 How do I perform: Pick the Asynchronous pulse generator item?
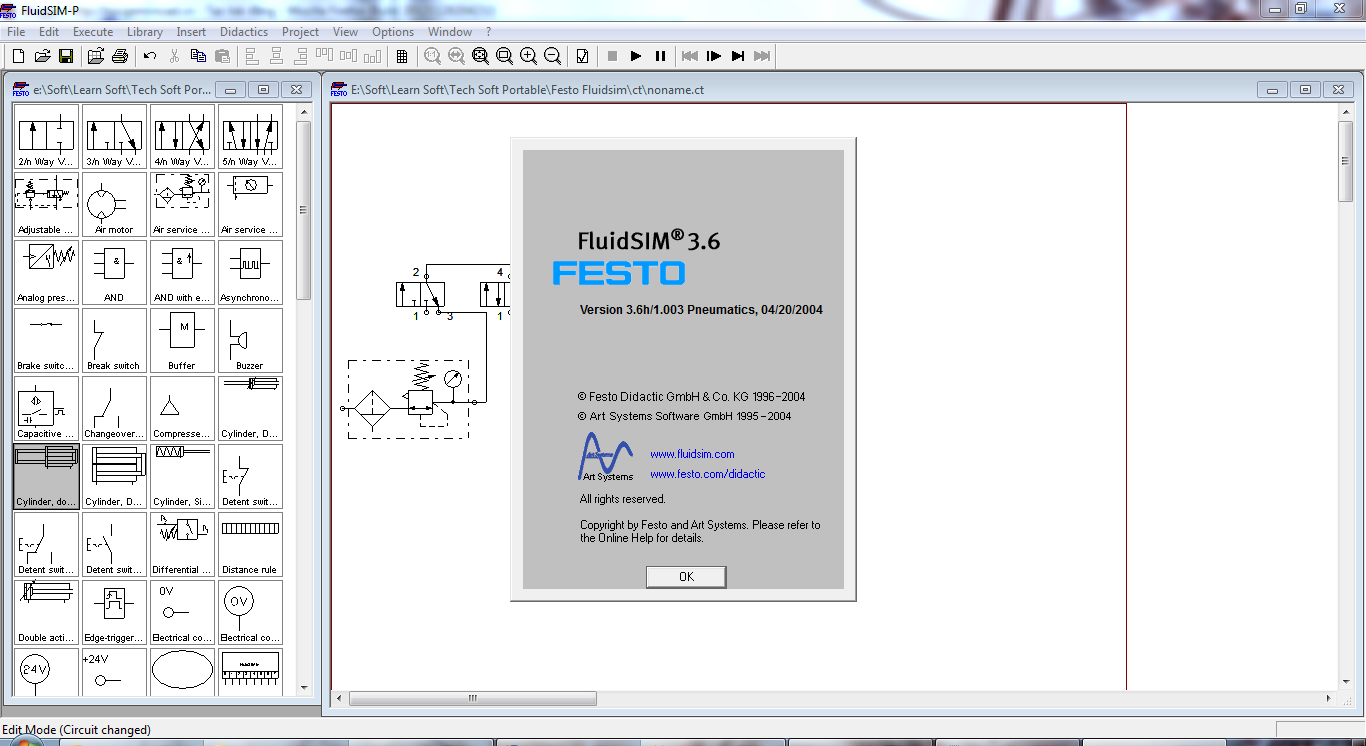[x=250, y=273]
